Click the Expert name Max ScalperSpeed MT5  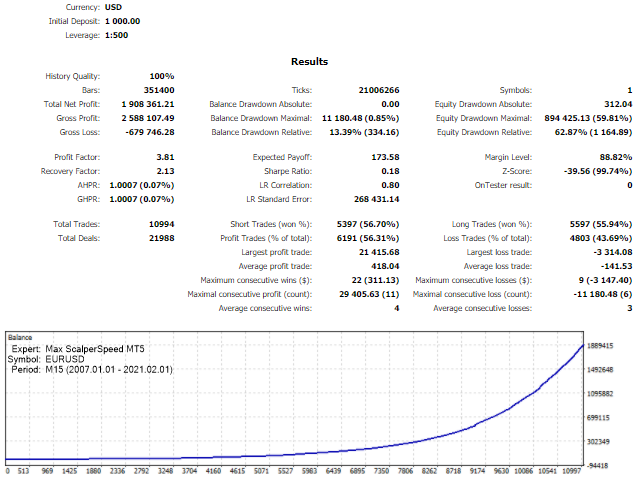[95, 349]
